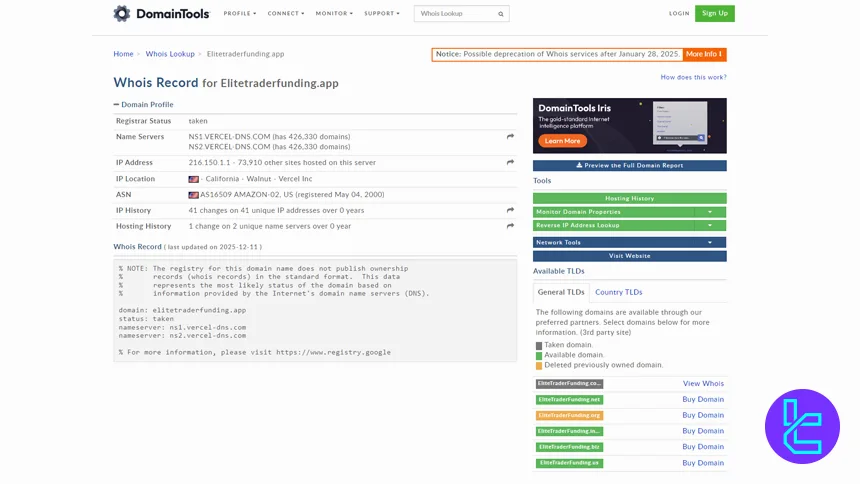Open the Network Tools dropdown arrow
Screen dimensions: 860x484
[710, 242]
